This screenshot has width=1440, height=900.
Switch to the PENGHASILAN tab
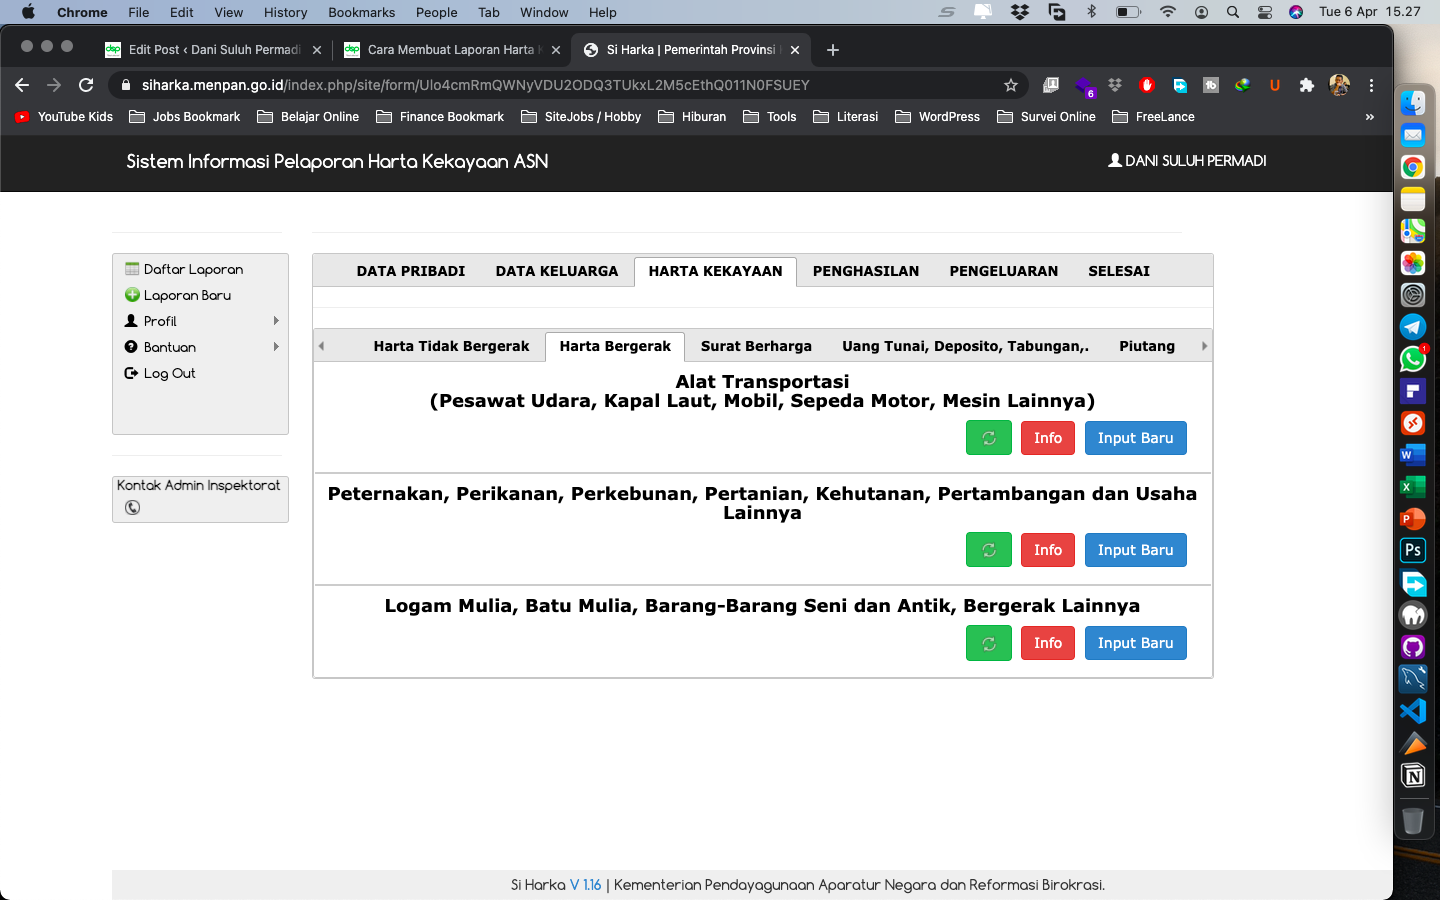[x=865, y=271]
